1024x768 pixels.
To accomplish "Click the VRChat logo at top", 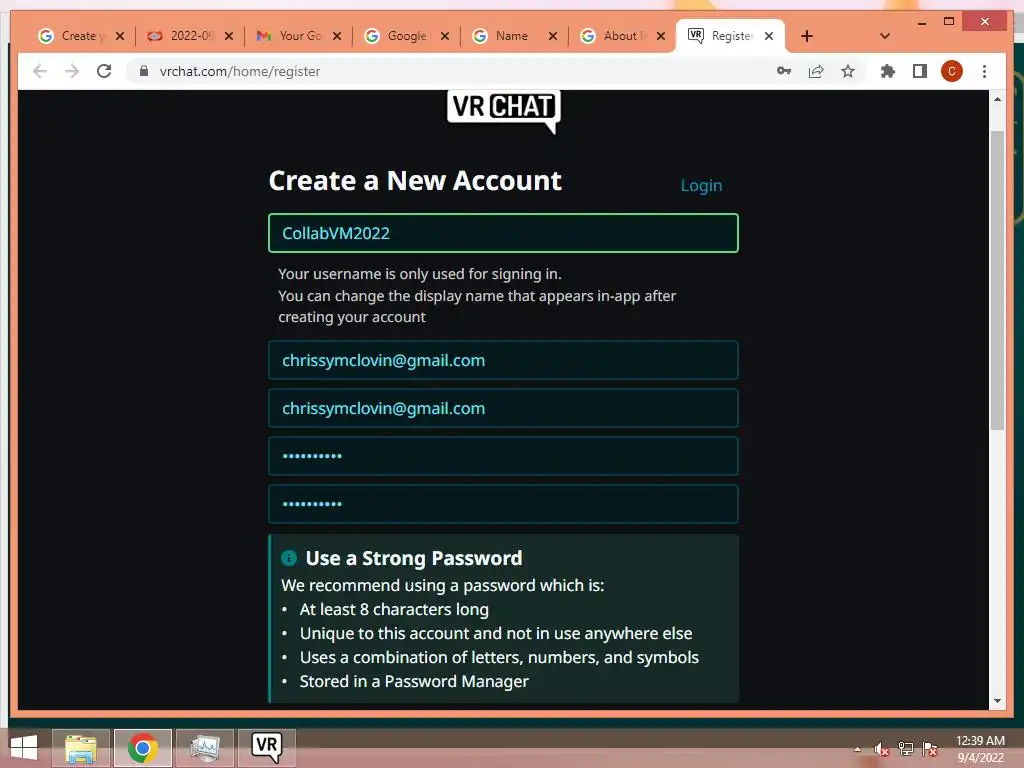I will pyautogui.click(x=504, y=110).
